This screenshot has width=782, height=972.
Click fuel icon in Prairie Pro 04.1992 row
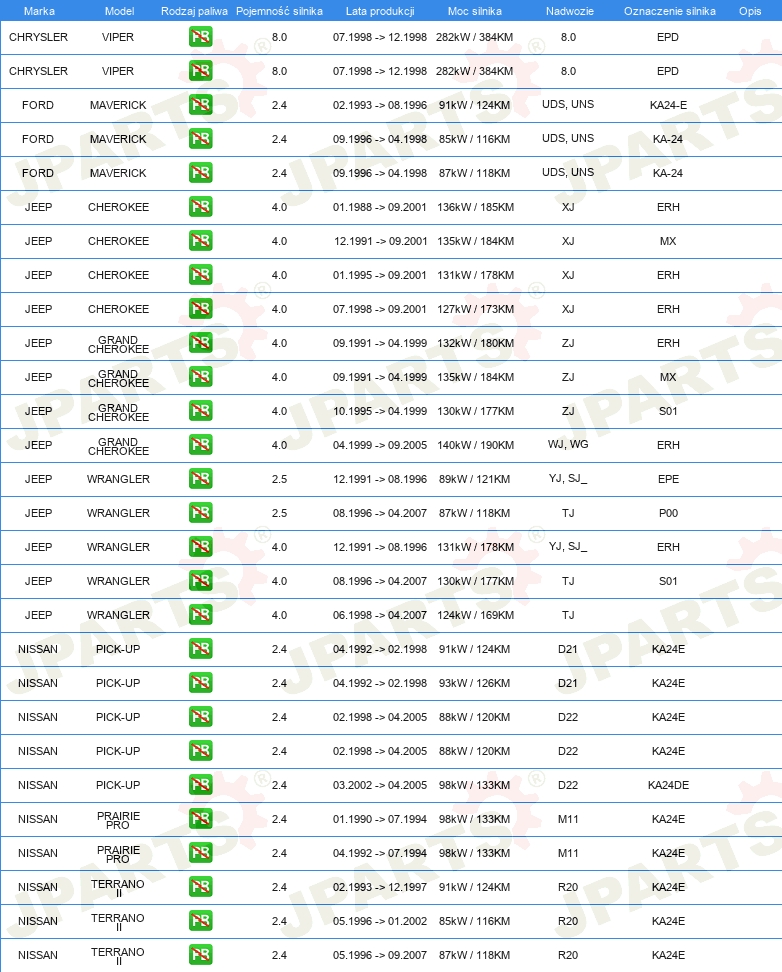tap(200, 852)
